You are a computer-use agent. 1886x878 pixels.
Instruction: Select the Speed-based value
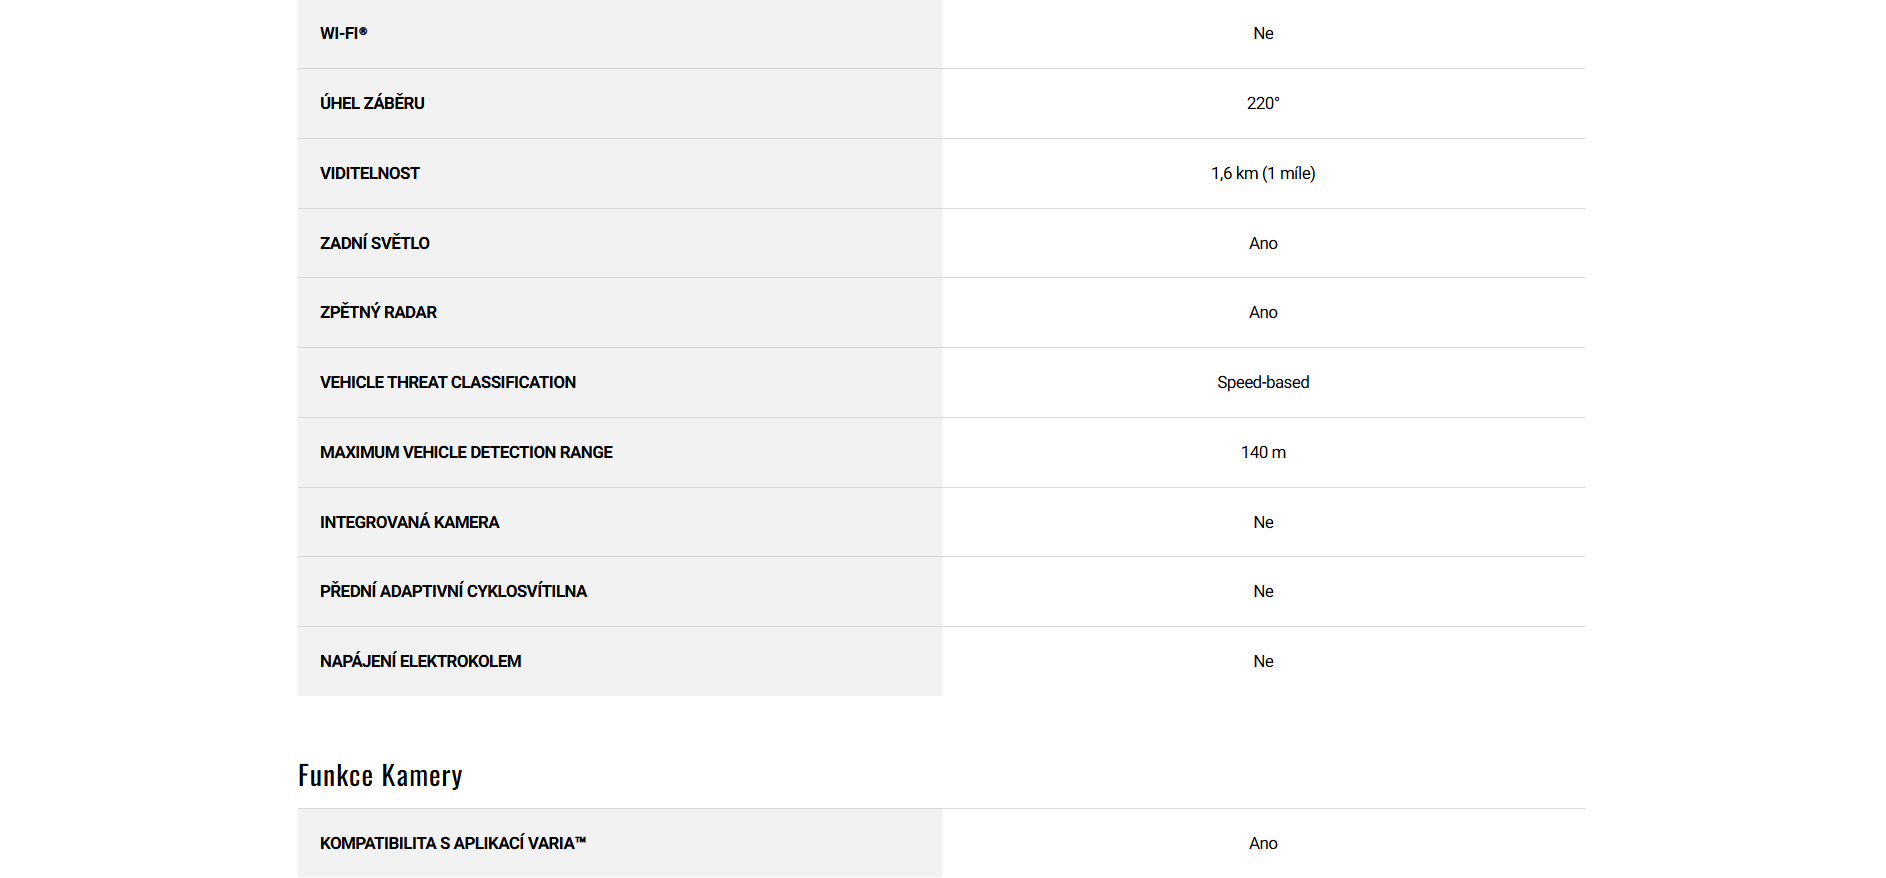[x=1263, y=382]
